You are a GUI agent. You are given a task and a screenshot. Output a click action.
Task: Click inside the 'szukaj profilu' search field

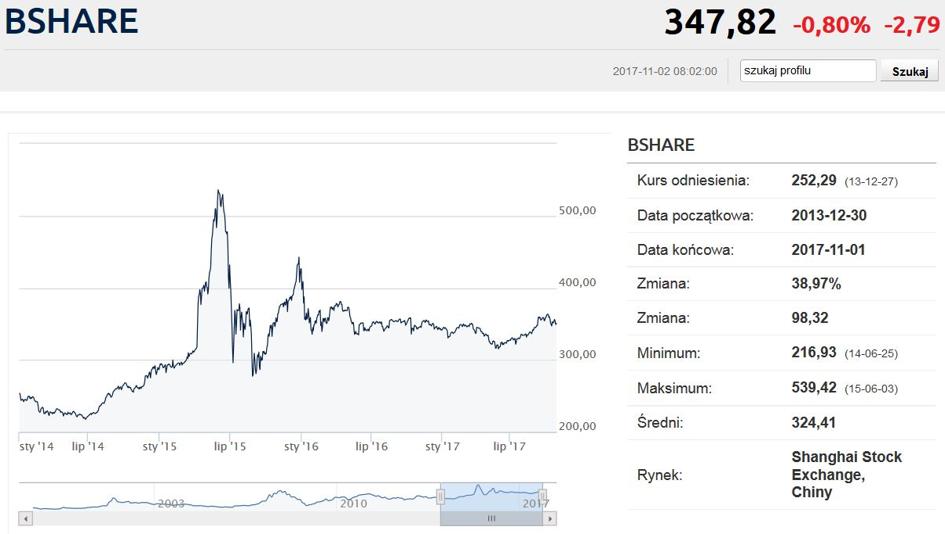point(807,71)
